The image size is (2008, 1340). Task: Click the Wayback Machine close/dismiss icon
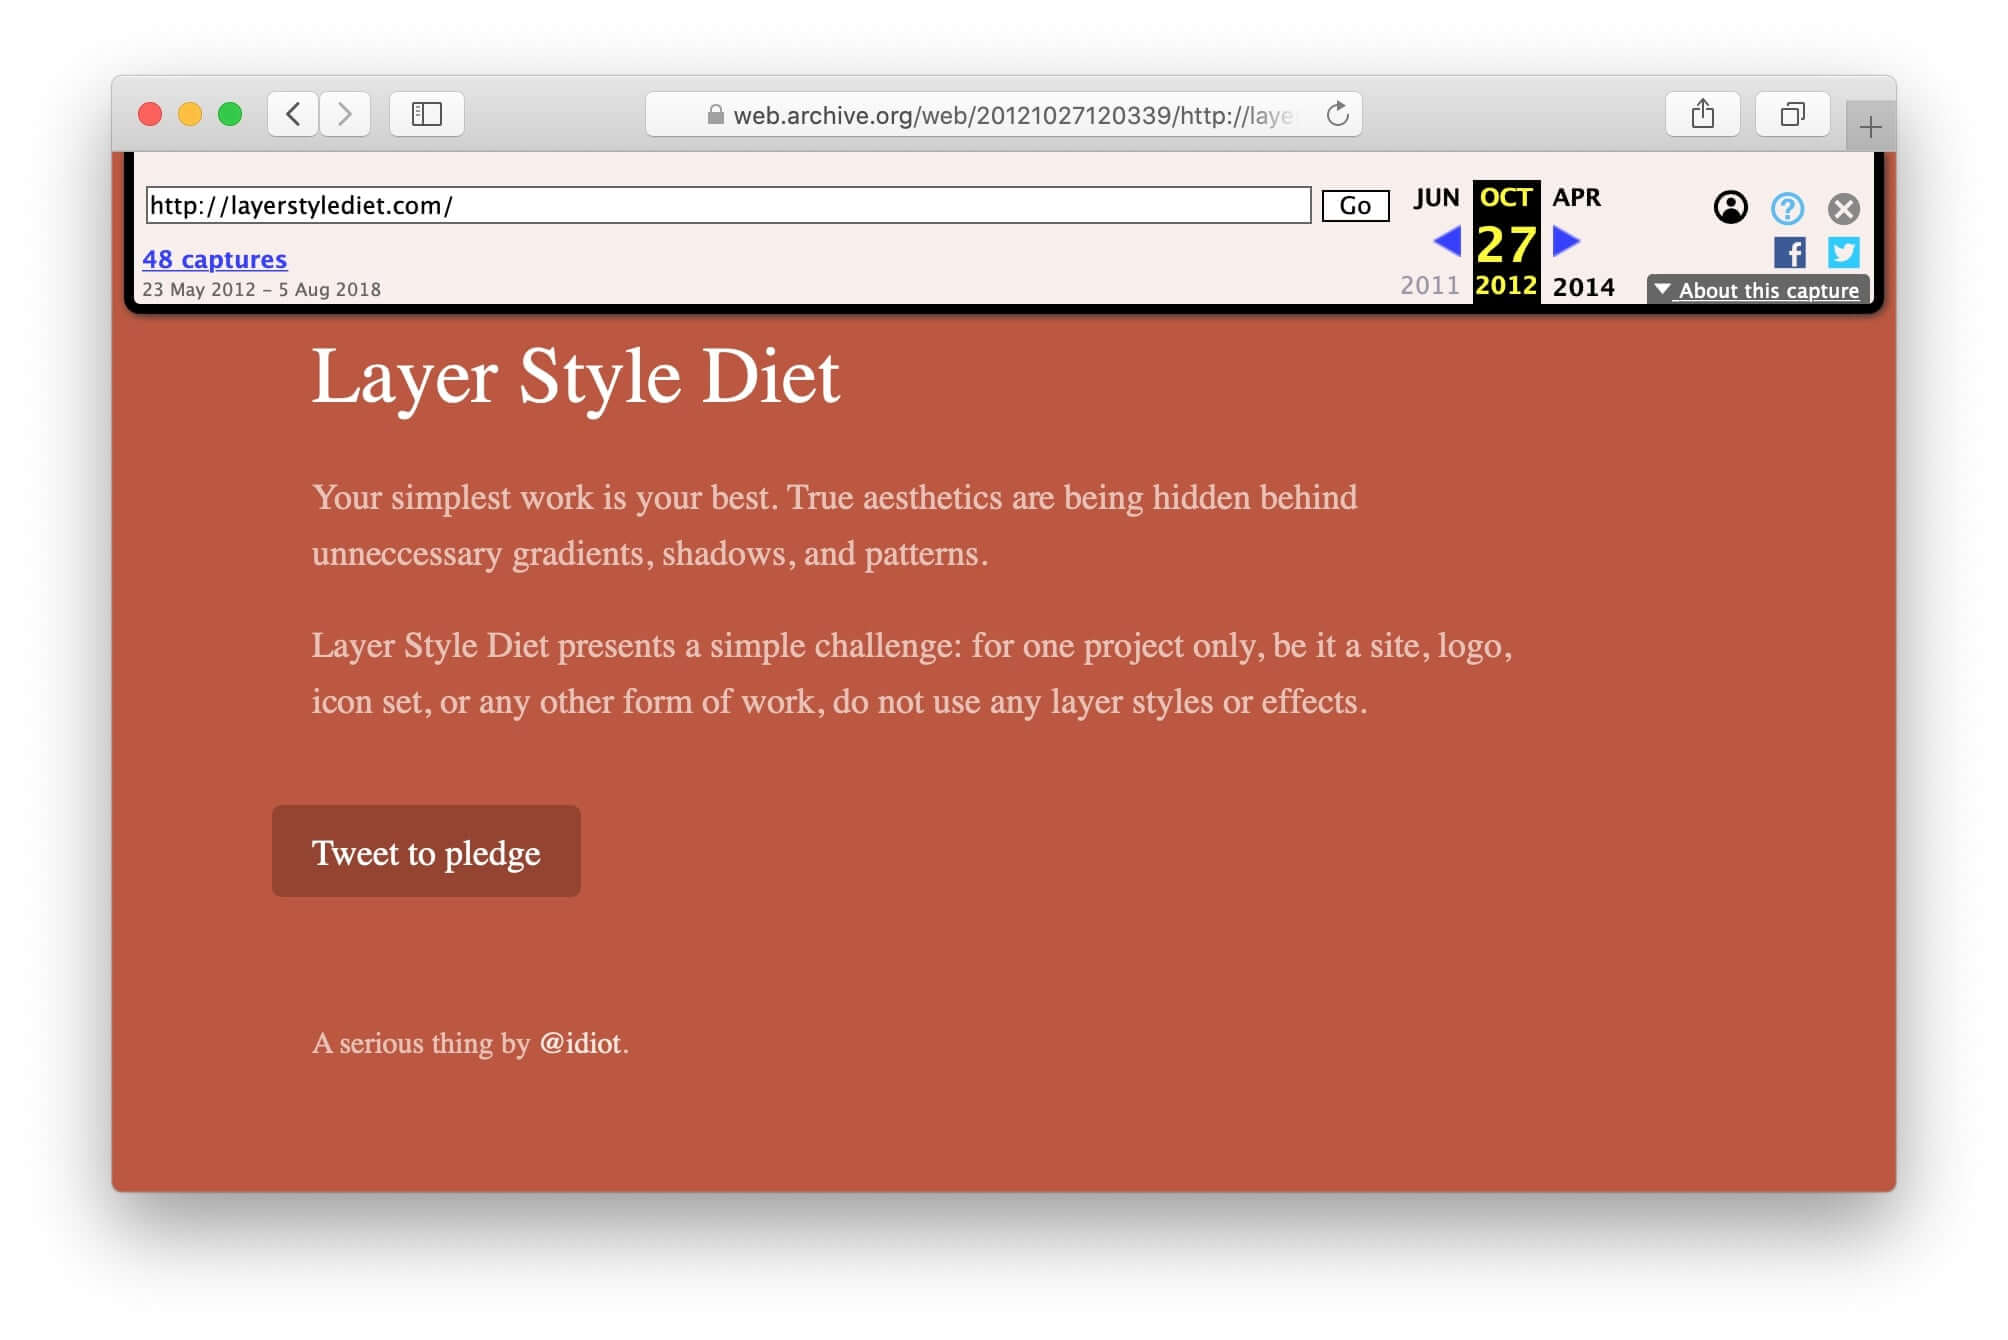[x=1842, y=206]
